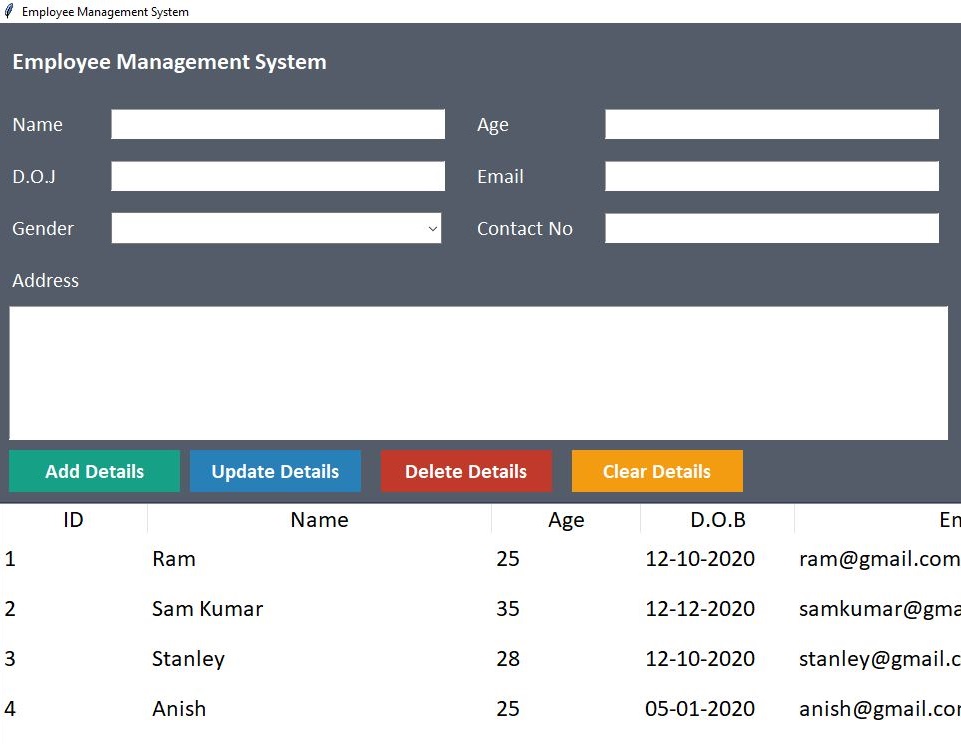961x744 pixels.
Task: Click the ID column header
Action: [72, 519]
